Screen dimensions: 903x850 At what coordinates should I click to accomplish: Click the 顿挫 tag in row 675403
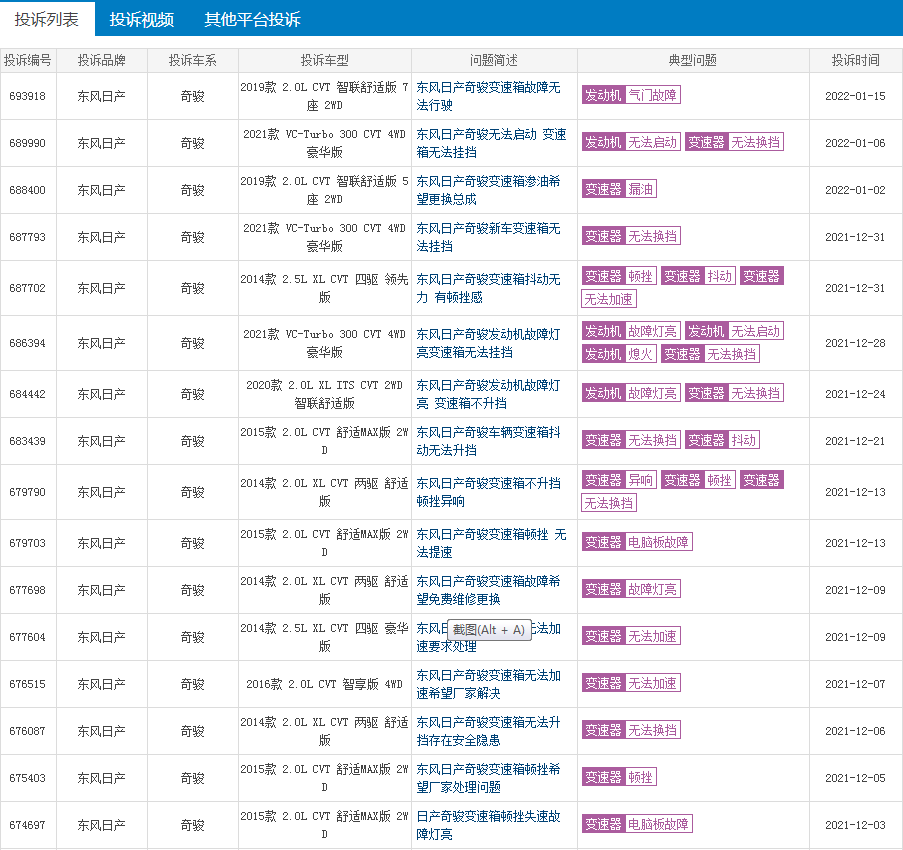click(x=640, y=778)
